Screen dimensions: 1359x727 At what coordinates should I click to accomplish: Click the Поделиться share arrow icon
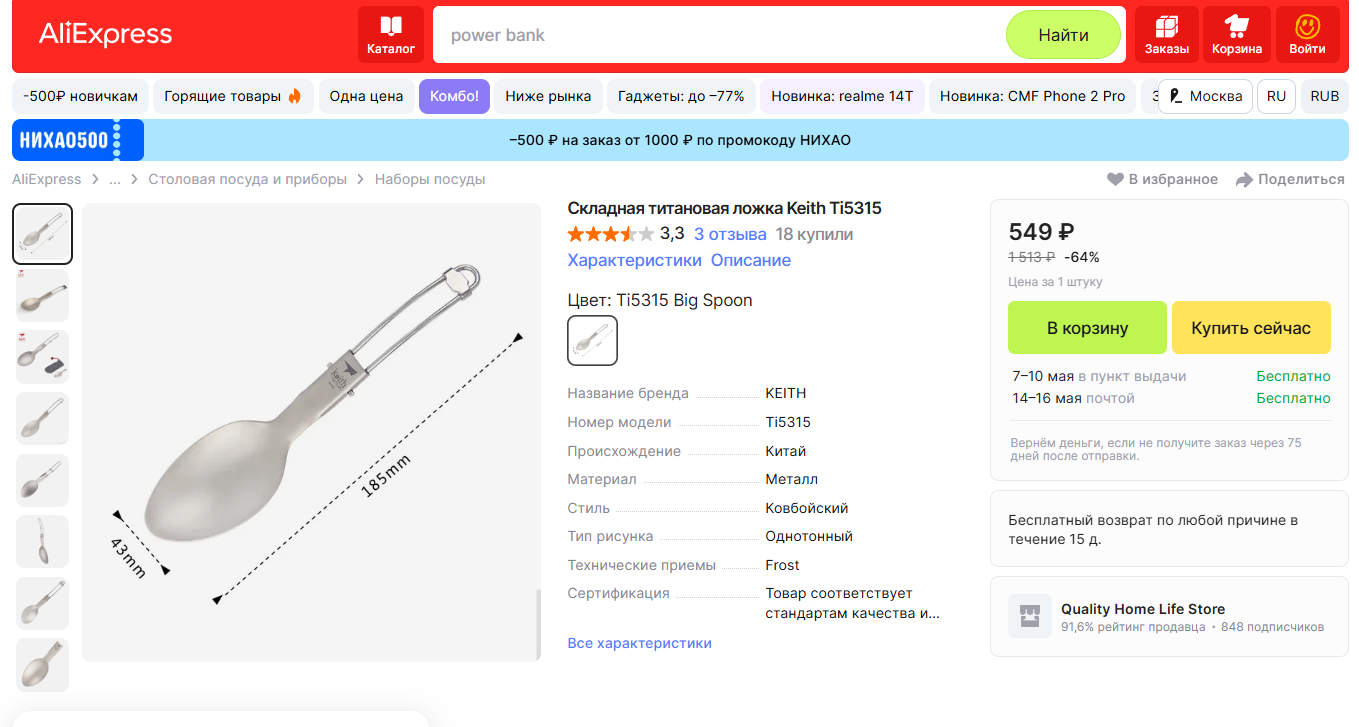point(1244,180)
